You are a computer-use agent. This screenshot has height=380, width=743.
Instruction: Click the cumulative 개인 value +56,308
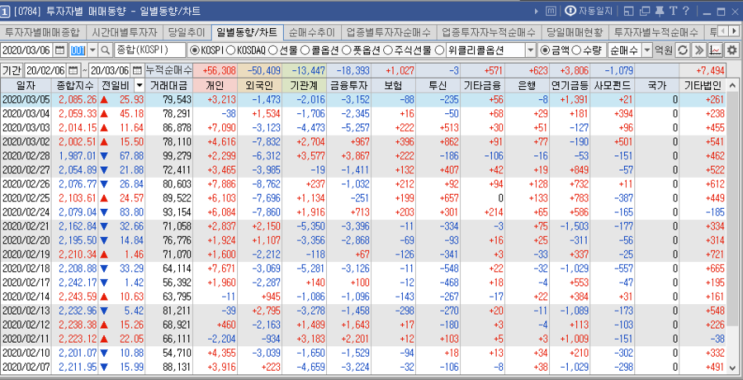tap(215, 71)
